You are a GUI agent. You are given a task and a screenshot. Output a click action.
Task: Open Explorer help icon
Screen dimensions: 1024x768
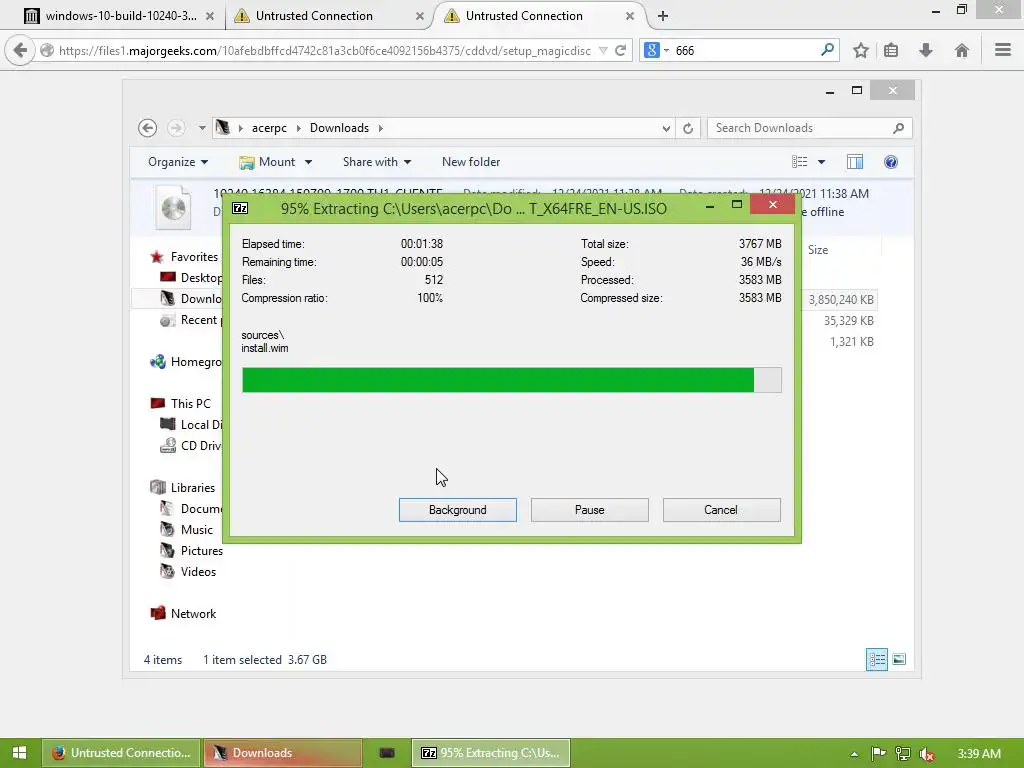coord(891,162)
